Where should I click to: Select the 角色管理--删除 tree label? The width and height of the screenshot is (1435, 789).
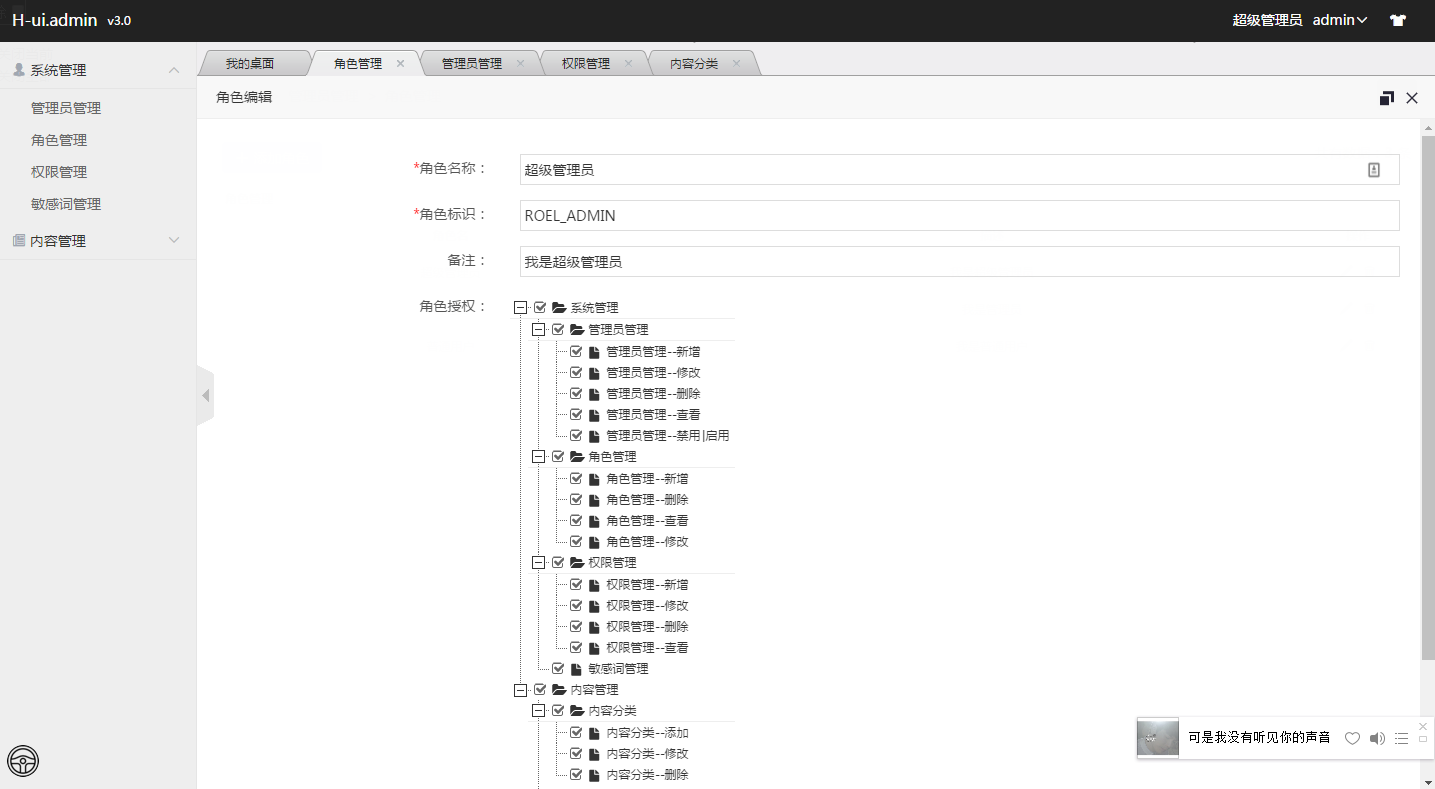647,499
